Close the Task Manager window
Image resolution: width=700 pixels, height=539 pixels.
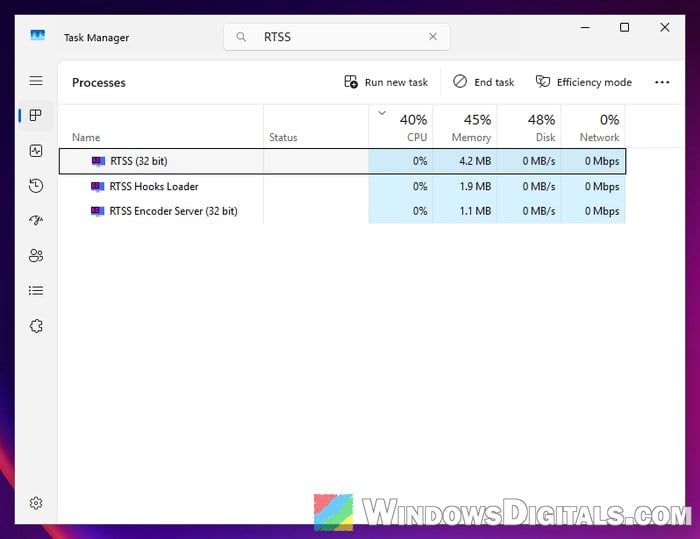665,28
